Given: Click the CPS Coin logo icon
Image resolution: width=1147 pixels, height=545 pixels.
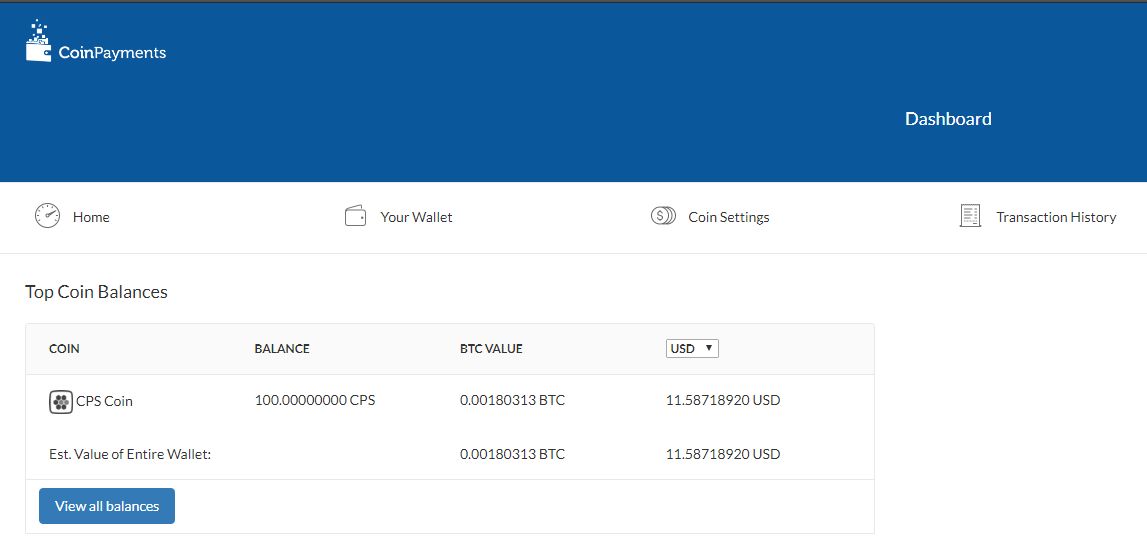Looking at the screenshot, I should 61,402.
